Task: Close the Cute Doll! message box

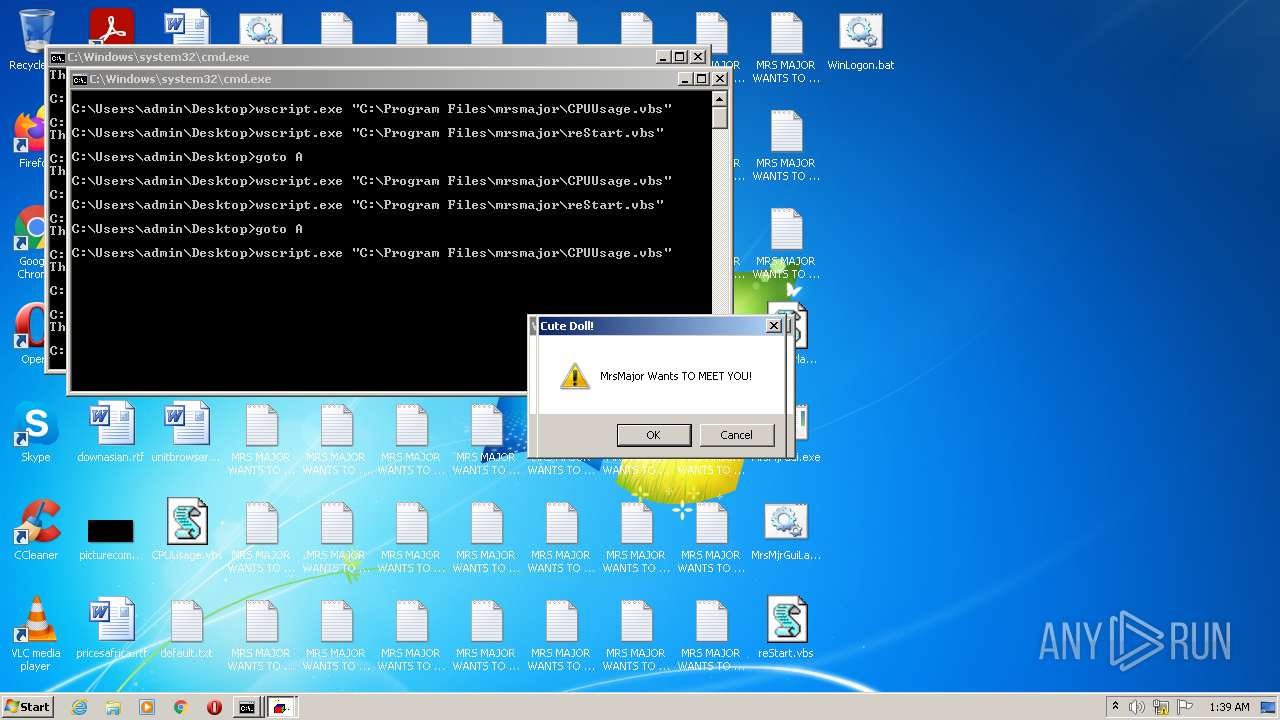Action: (773, 326)
